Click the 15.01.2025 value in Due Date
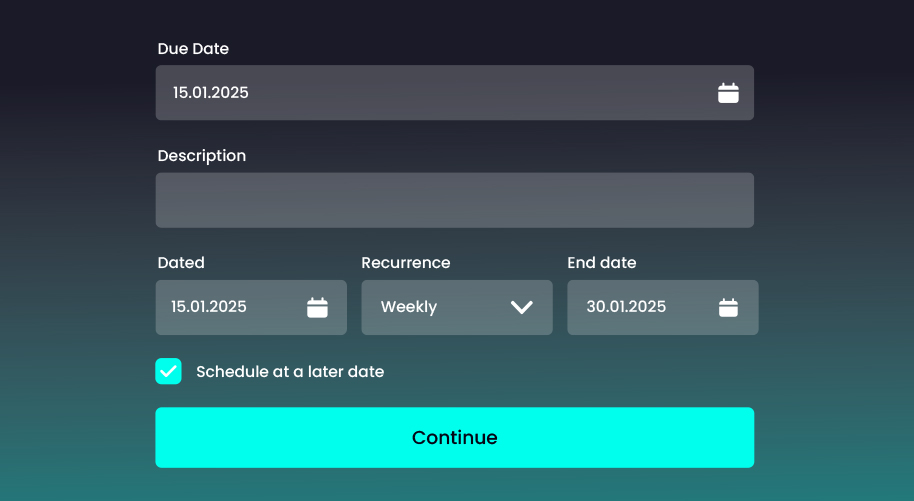 click(211, 93)
